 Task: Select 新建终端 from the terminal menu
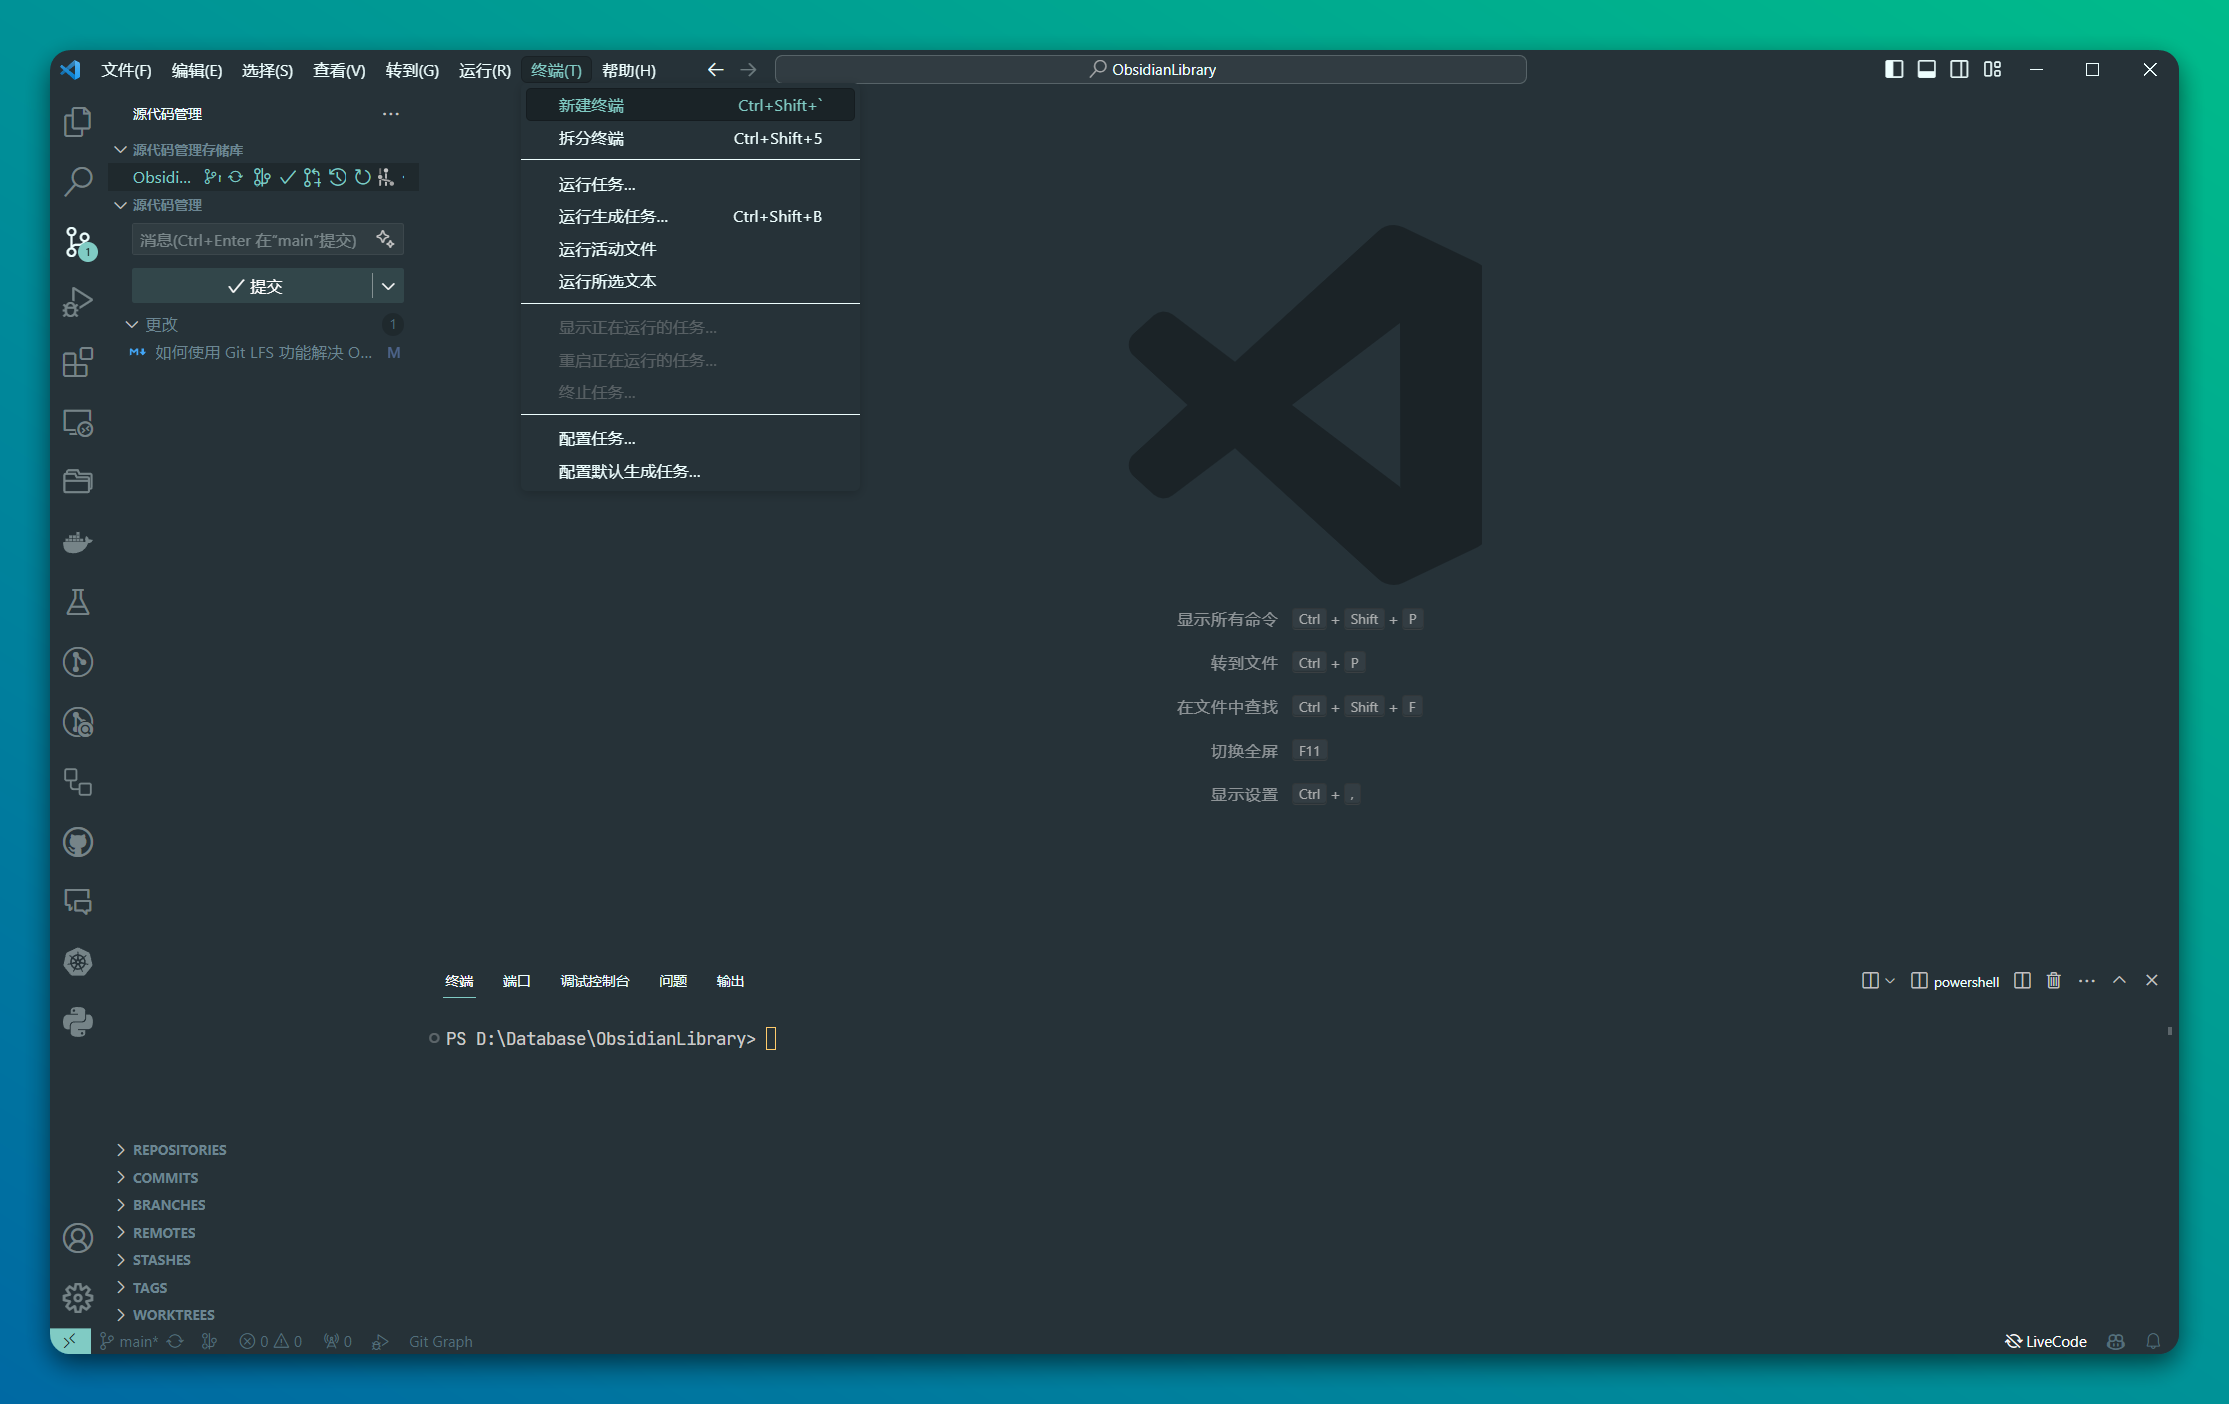690,105
